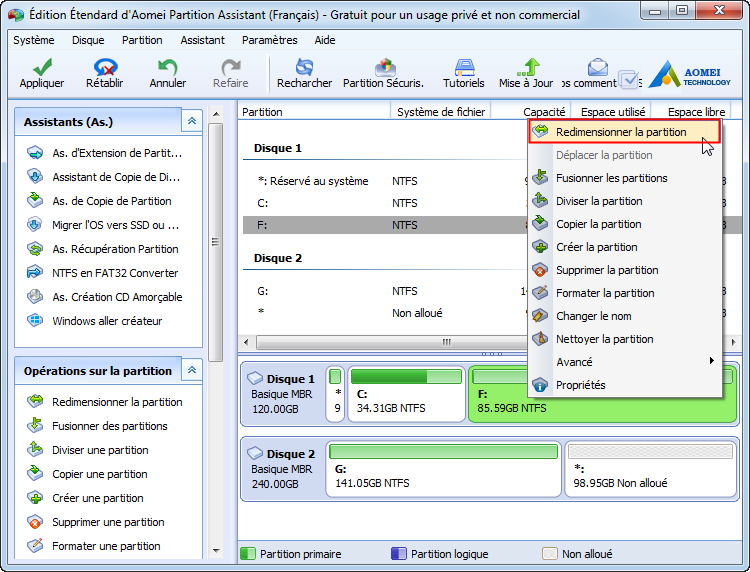Screen dimensions: 750x572
Task: Click the AOMEI Technology logo
Action: coord(690,75)
